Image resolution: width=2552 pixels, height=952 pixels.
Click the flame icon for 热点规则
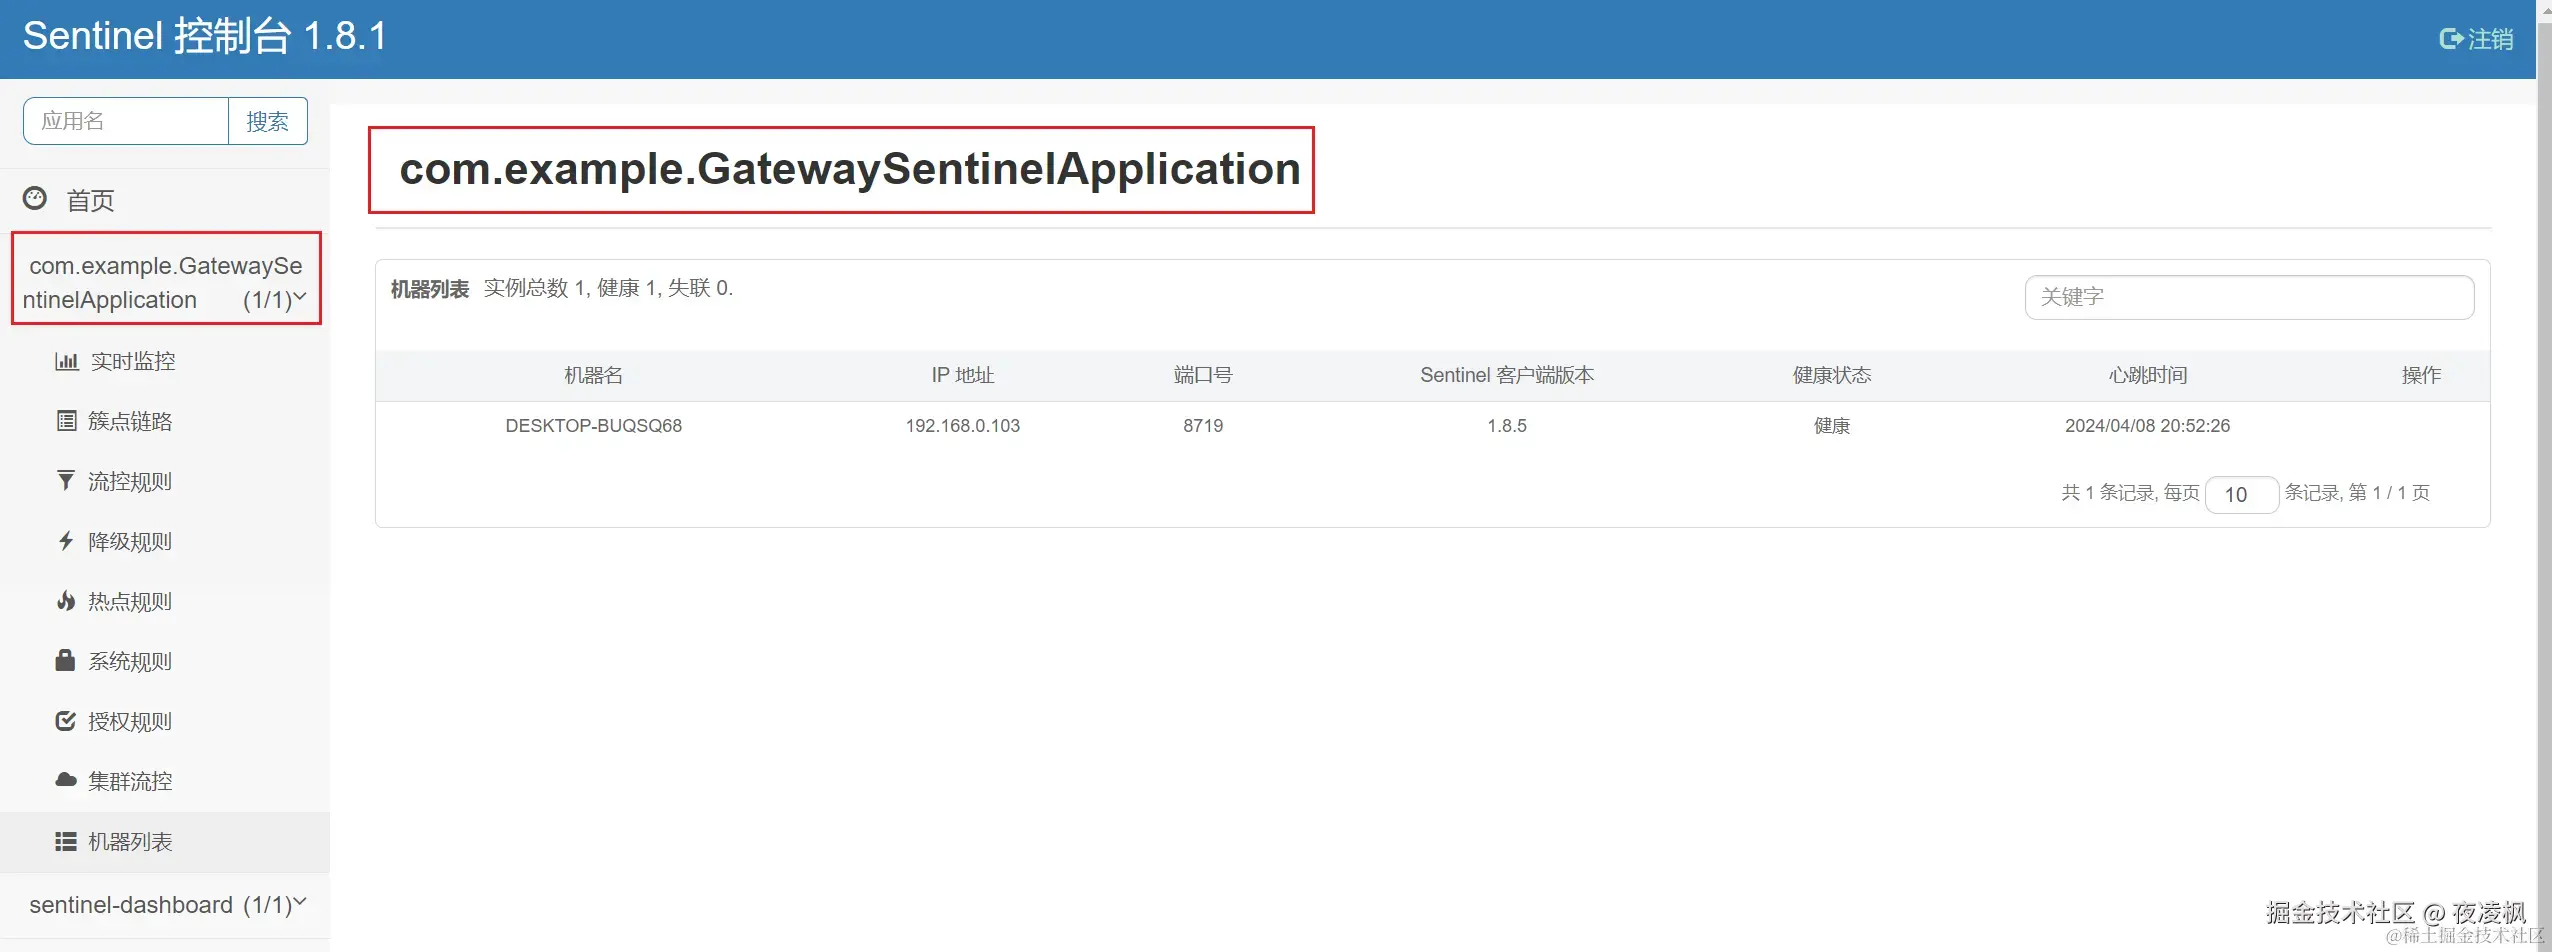coord(66,601)
